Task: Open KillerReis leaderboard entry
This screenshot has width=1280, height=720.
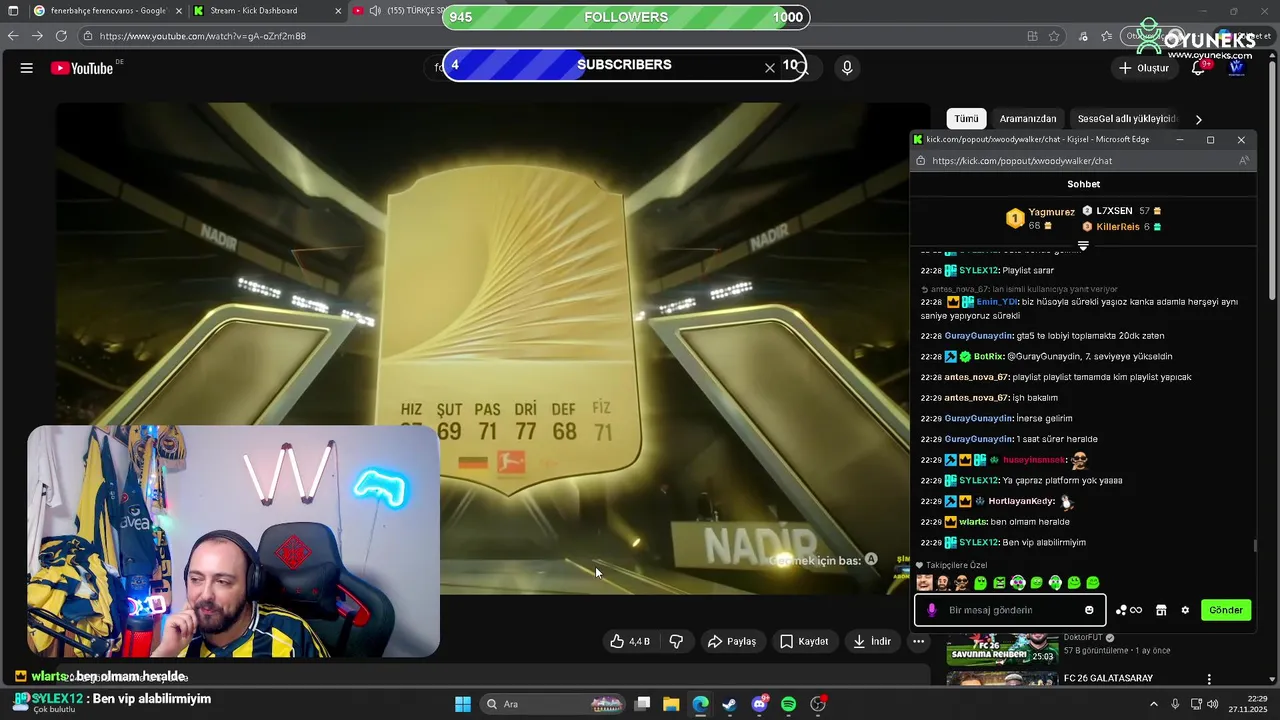Action: (1122, 227)
